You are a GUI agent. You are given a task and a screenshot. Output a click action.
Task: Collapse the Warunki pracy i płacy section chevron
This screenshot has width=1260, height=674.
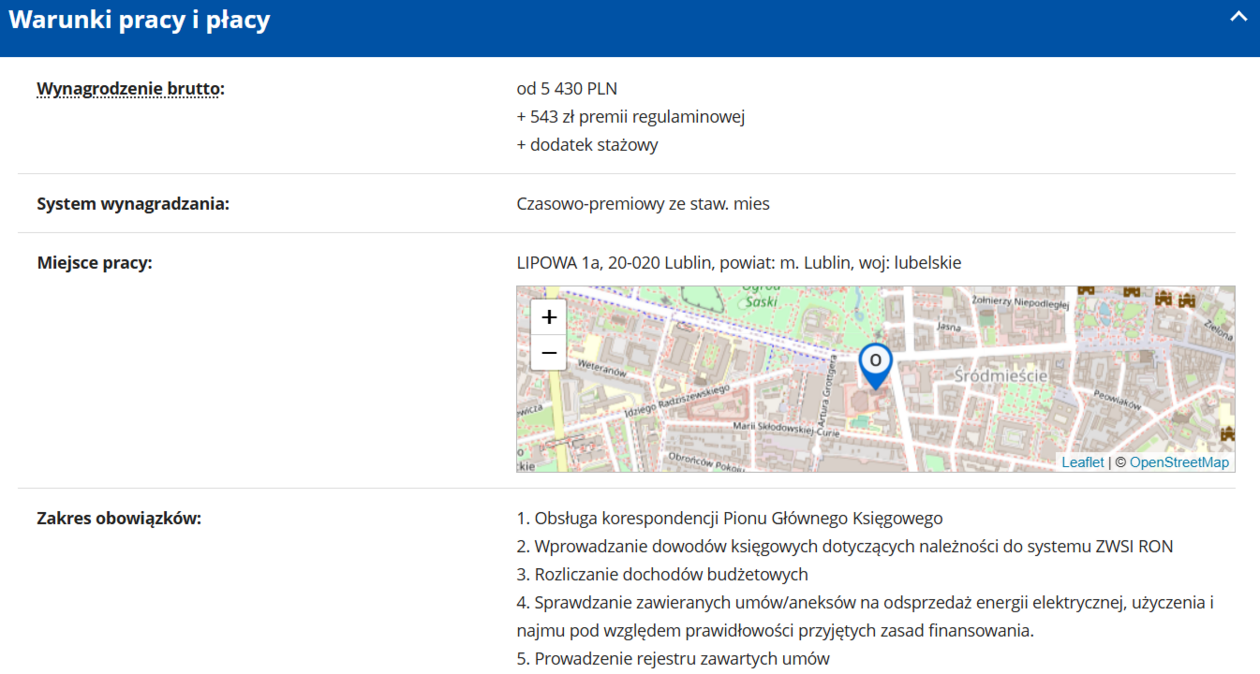tap(1237, 17)
